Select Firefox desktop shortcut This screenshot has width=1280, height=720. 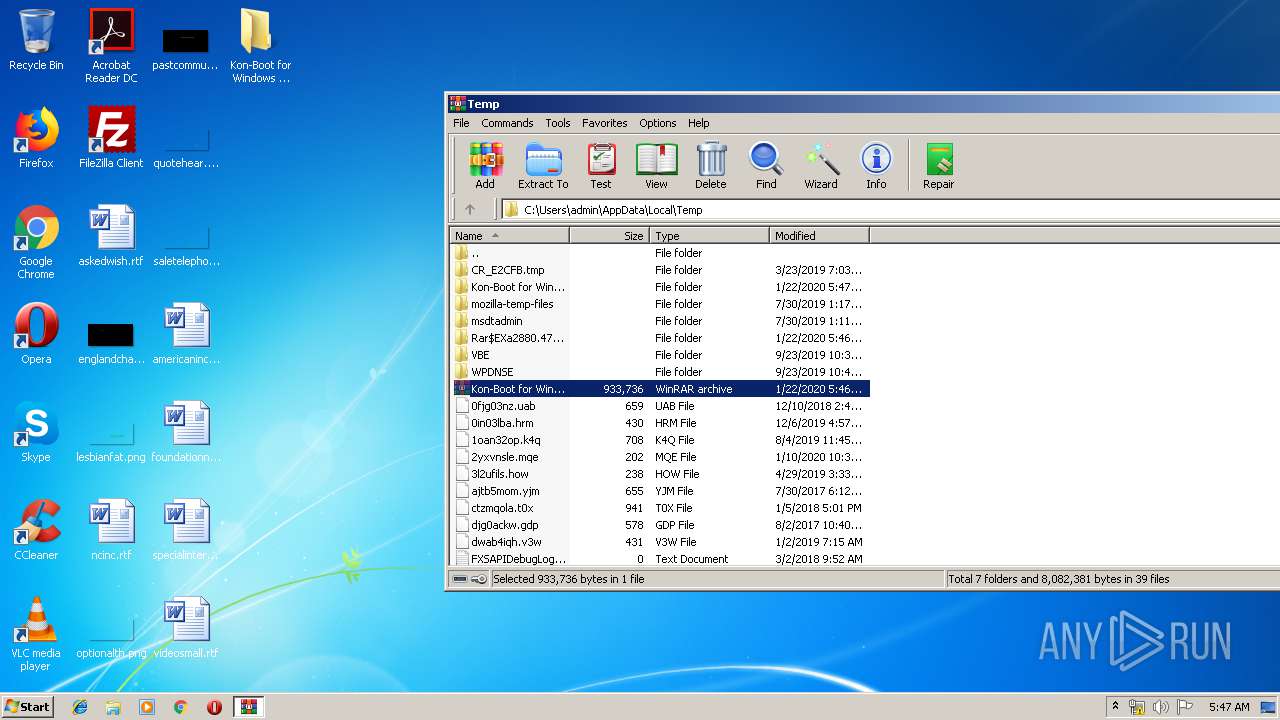point(36,138)
